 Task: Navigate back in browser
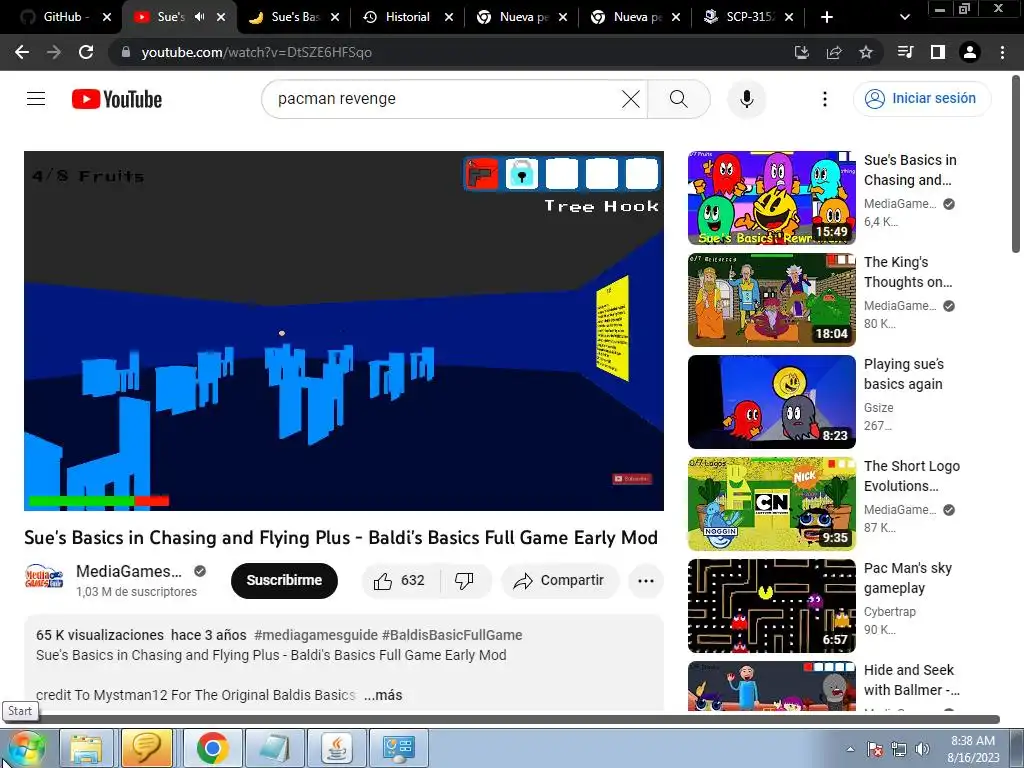point(22,52)
